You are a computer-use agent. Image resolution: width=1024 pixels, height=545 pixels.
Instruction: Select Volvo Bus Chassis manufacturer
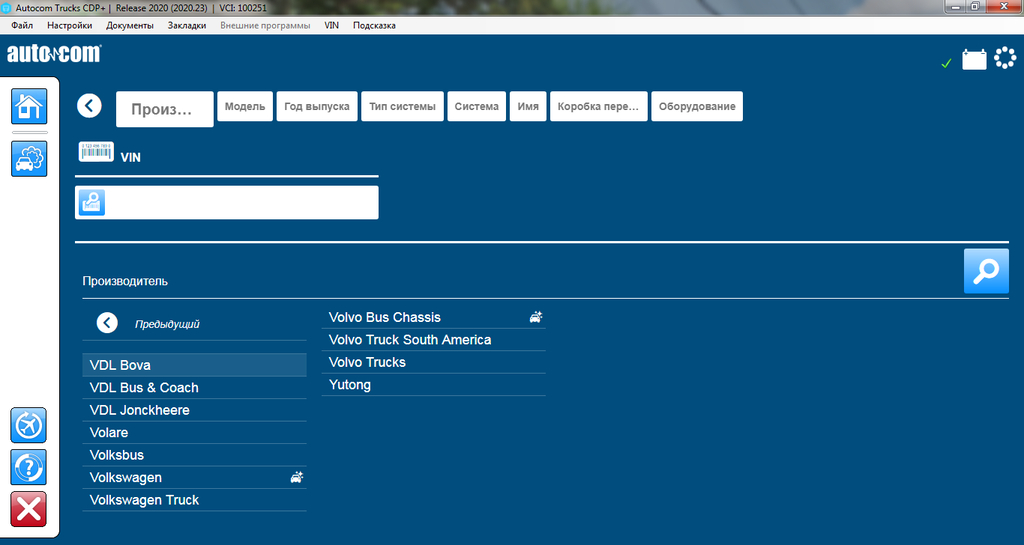pyautogui.click(x=434, y=317)
